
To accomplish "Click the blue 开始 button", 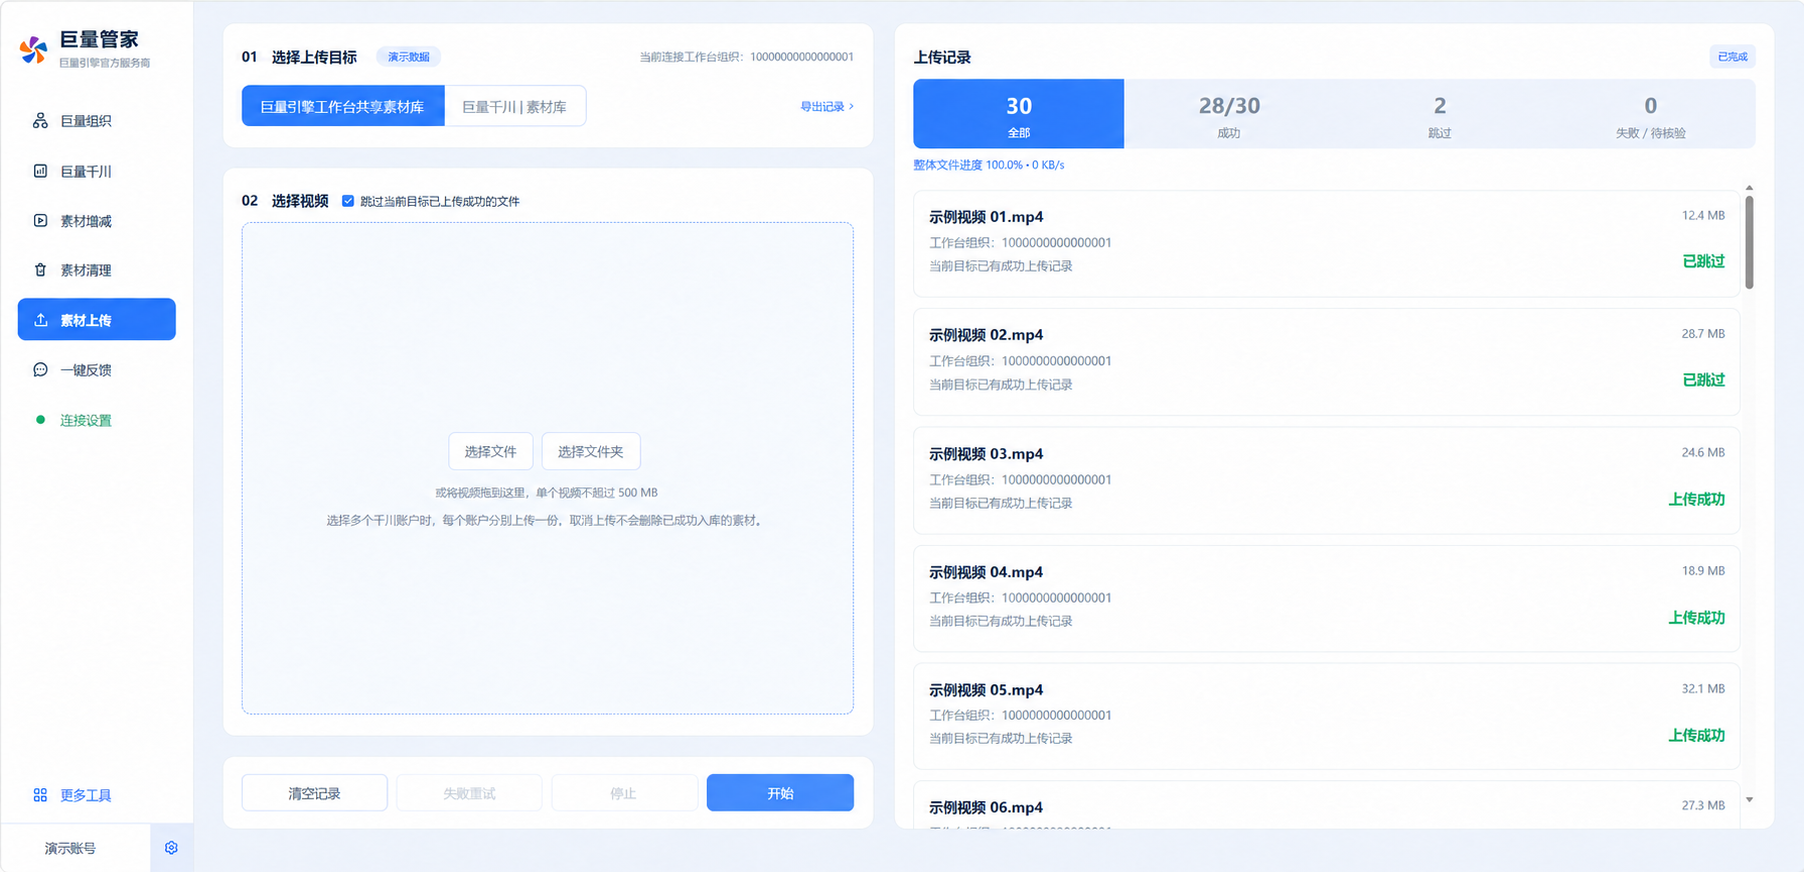I will click(780, 793).
